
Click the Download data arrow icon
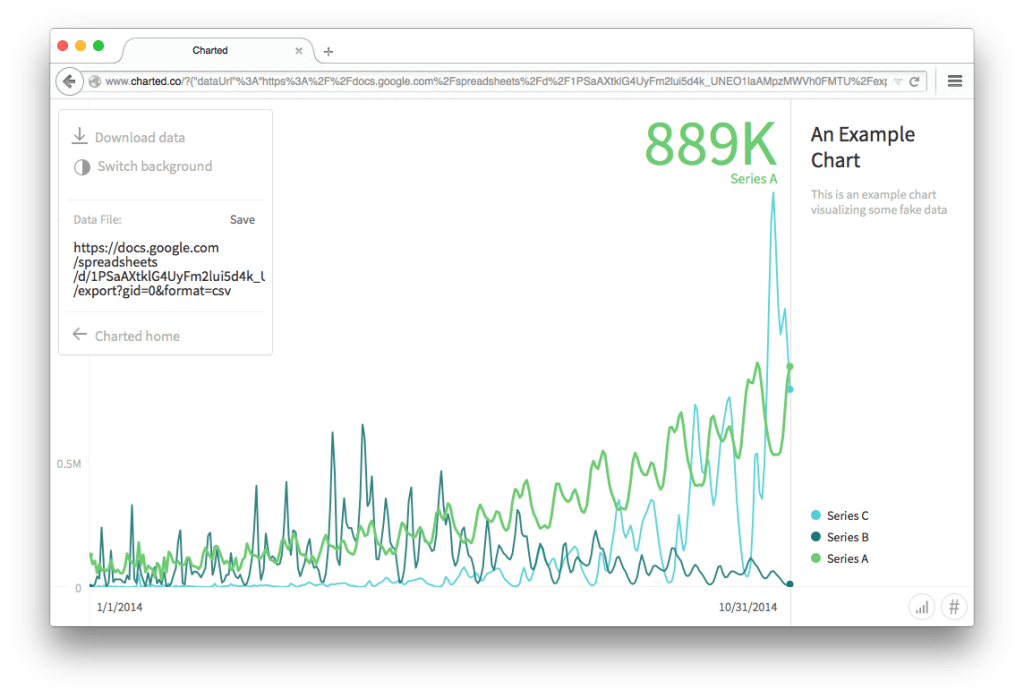coord(80,136)
